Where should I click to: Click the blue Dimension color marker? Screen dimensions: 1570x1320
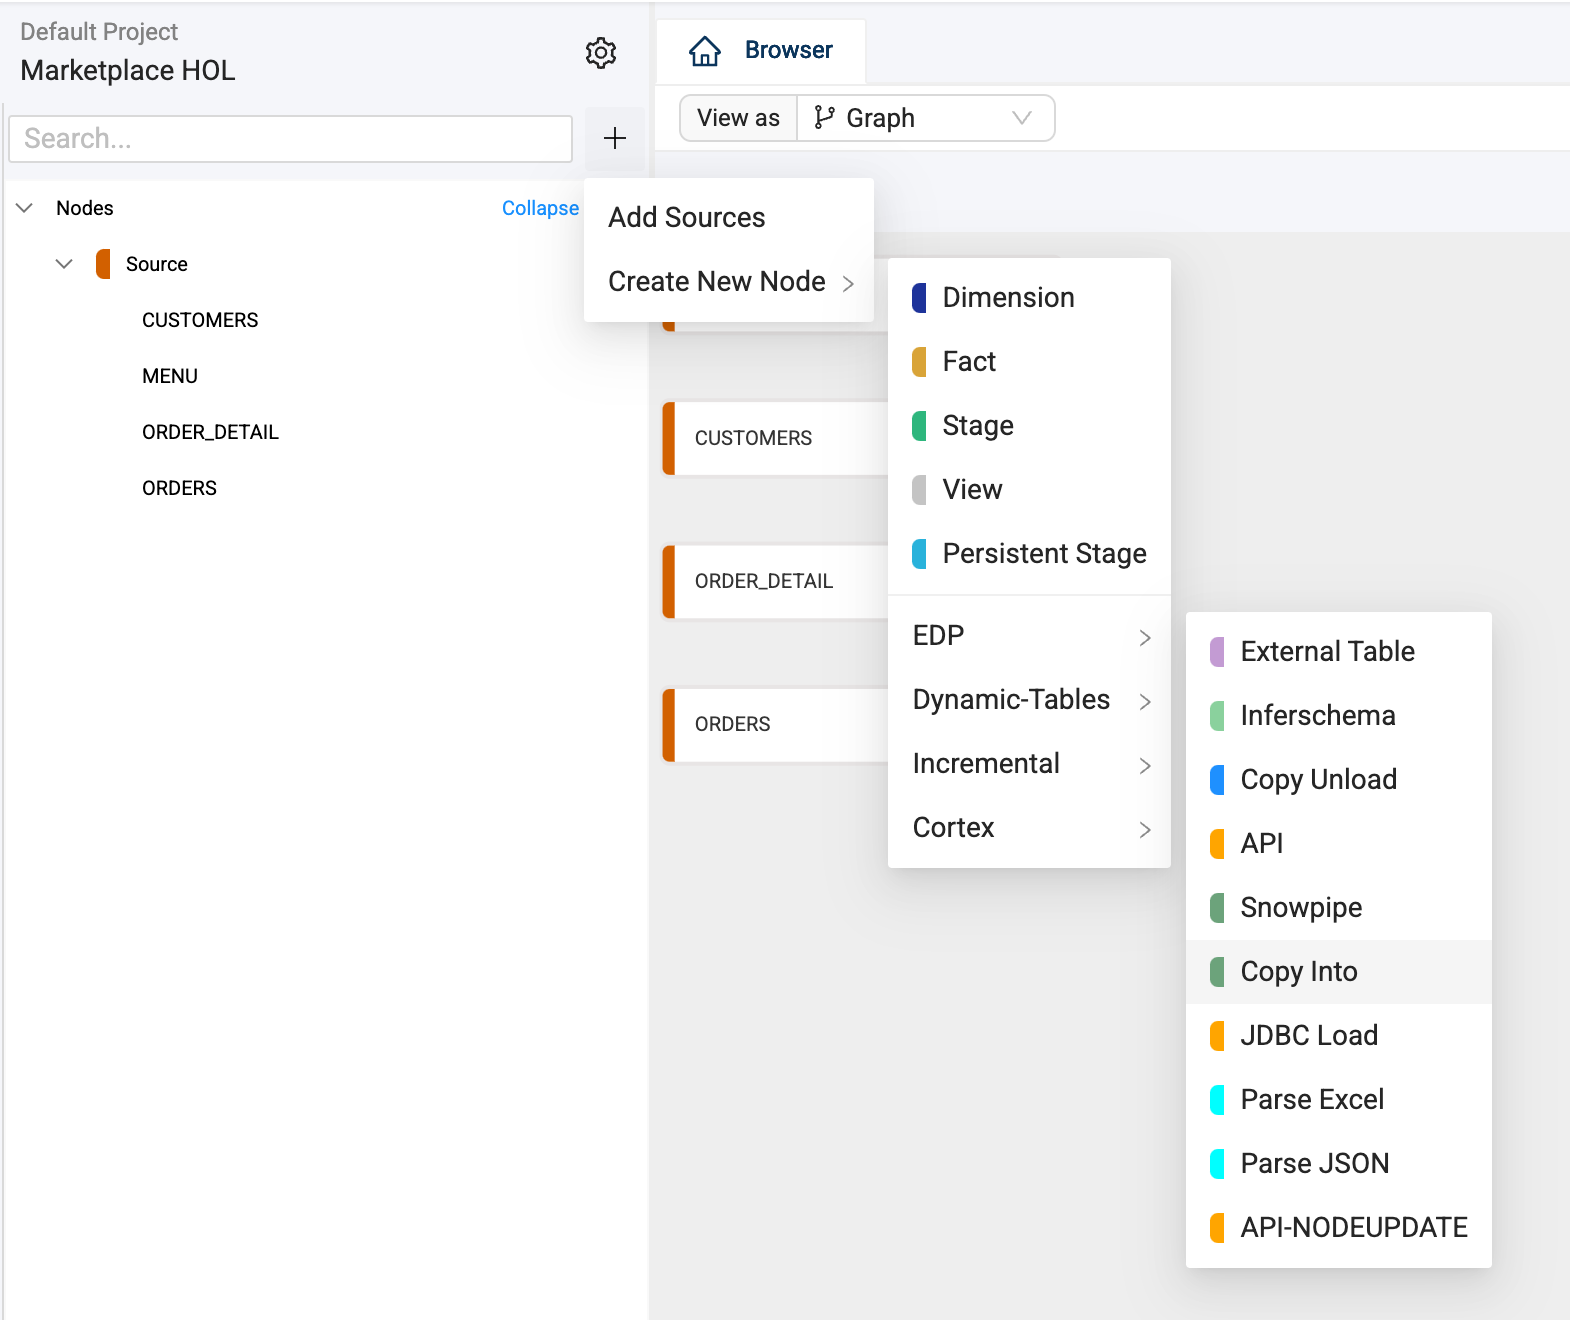(x=919, y=298)
